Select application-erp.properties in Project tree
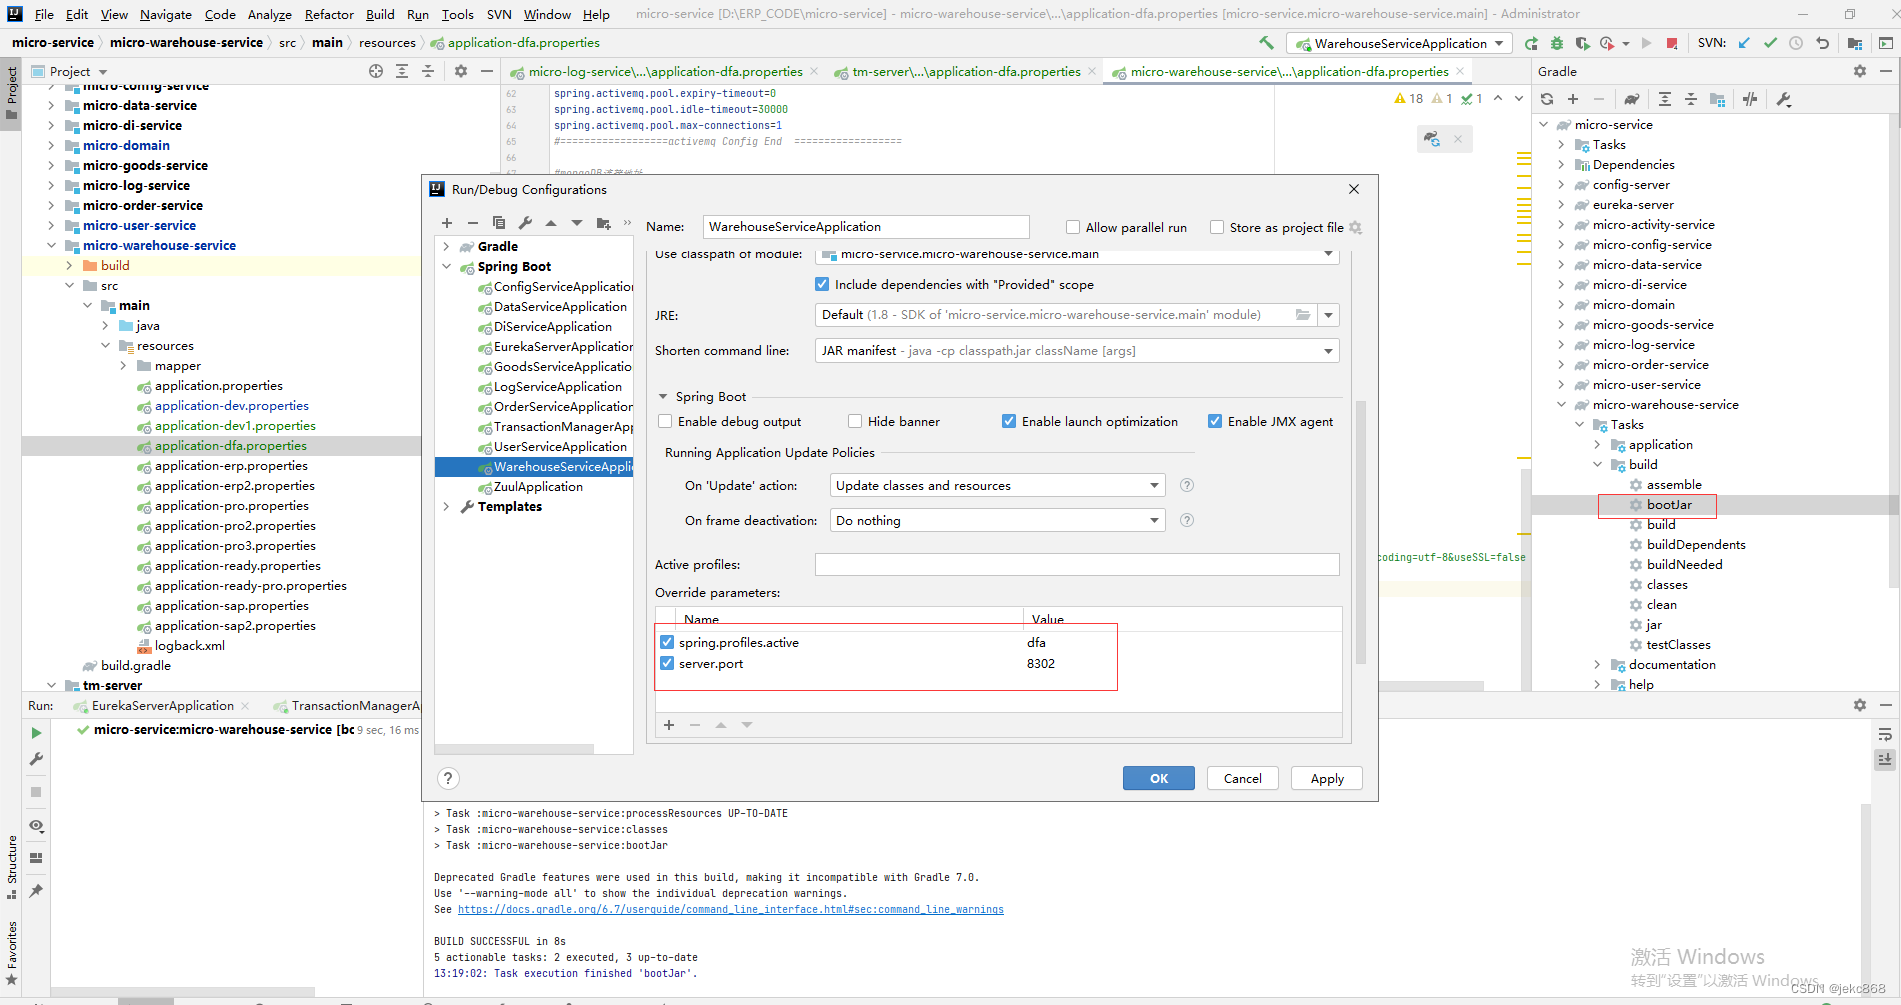 click(x=231, y=465)
